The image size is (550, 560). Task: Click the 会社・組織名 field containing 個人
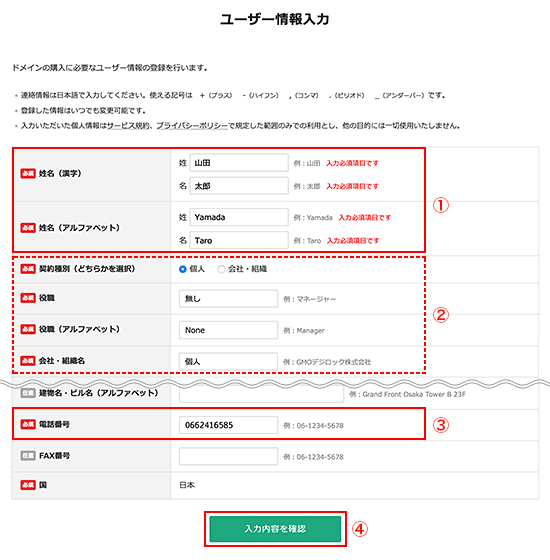[229, 361]
